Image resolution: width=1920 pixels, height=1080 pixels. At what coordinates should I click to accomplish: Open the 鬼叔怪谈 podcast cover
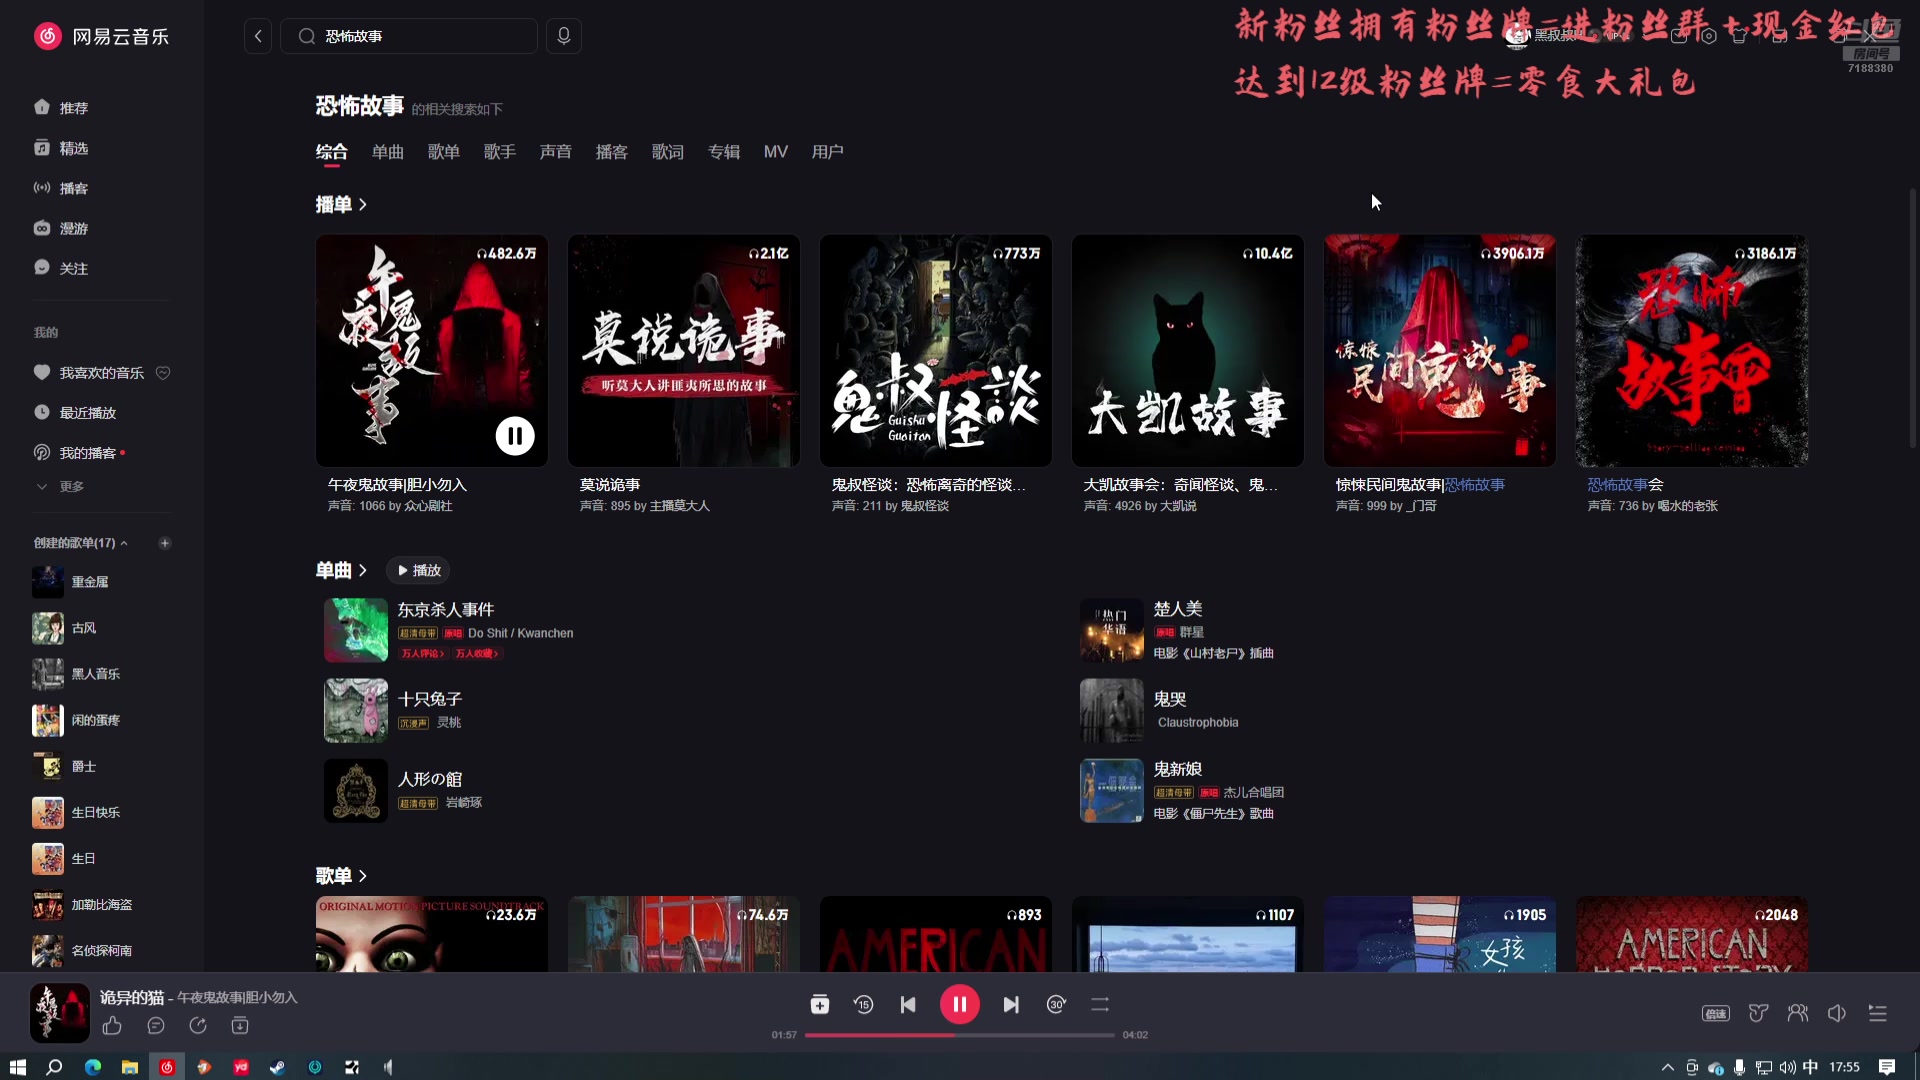click(x=936, y=351)
